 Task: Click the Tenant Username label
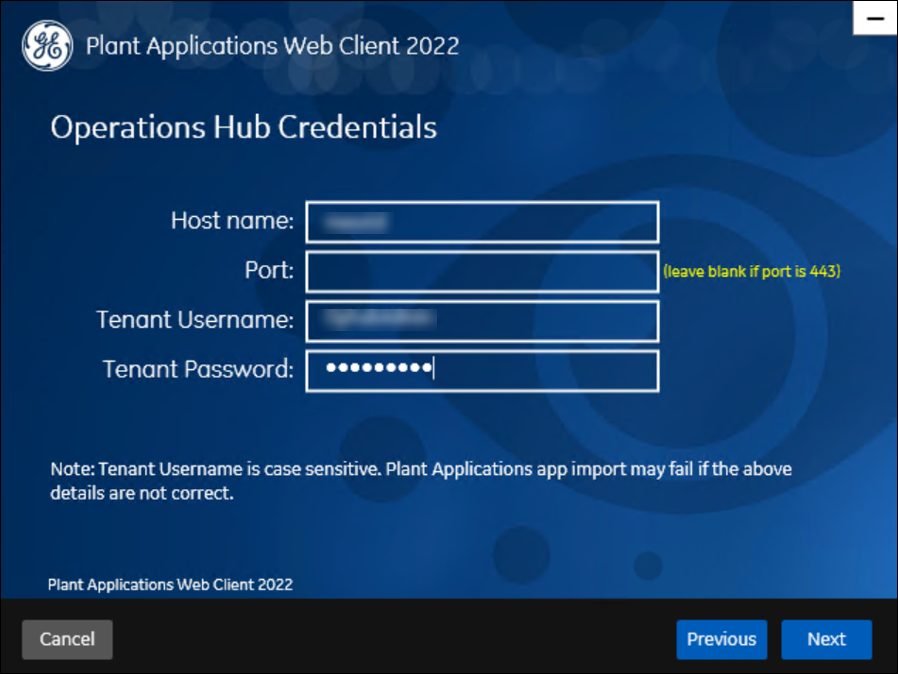coord(195,320)
